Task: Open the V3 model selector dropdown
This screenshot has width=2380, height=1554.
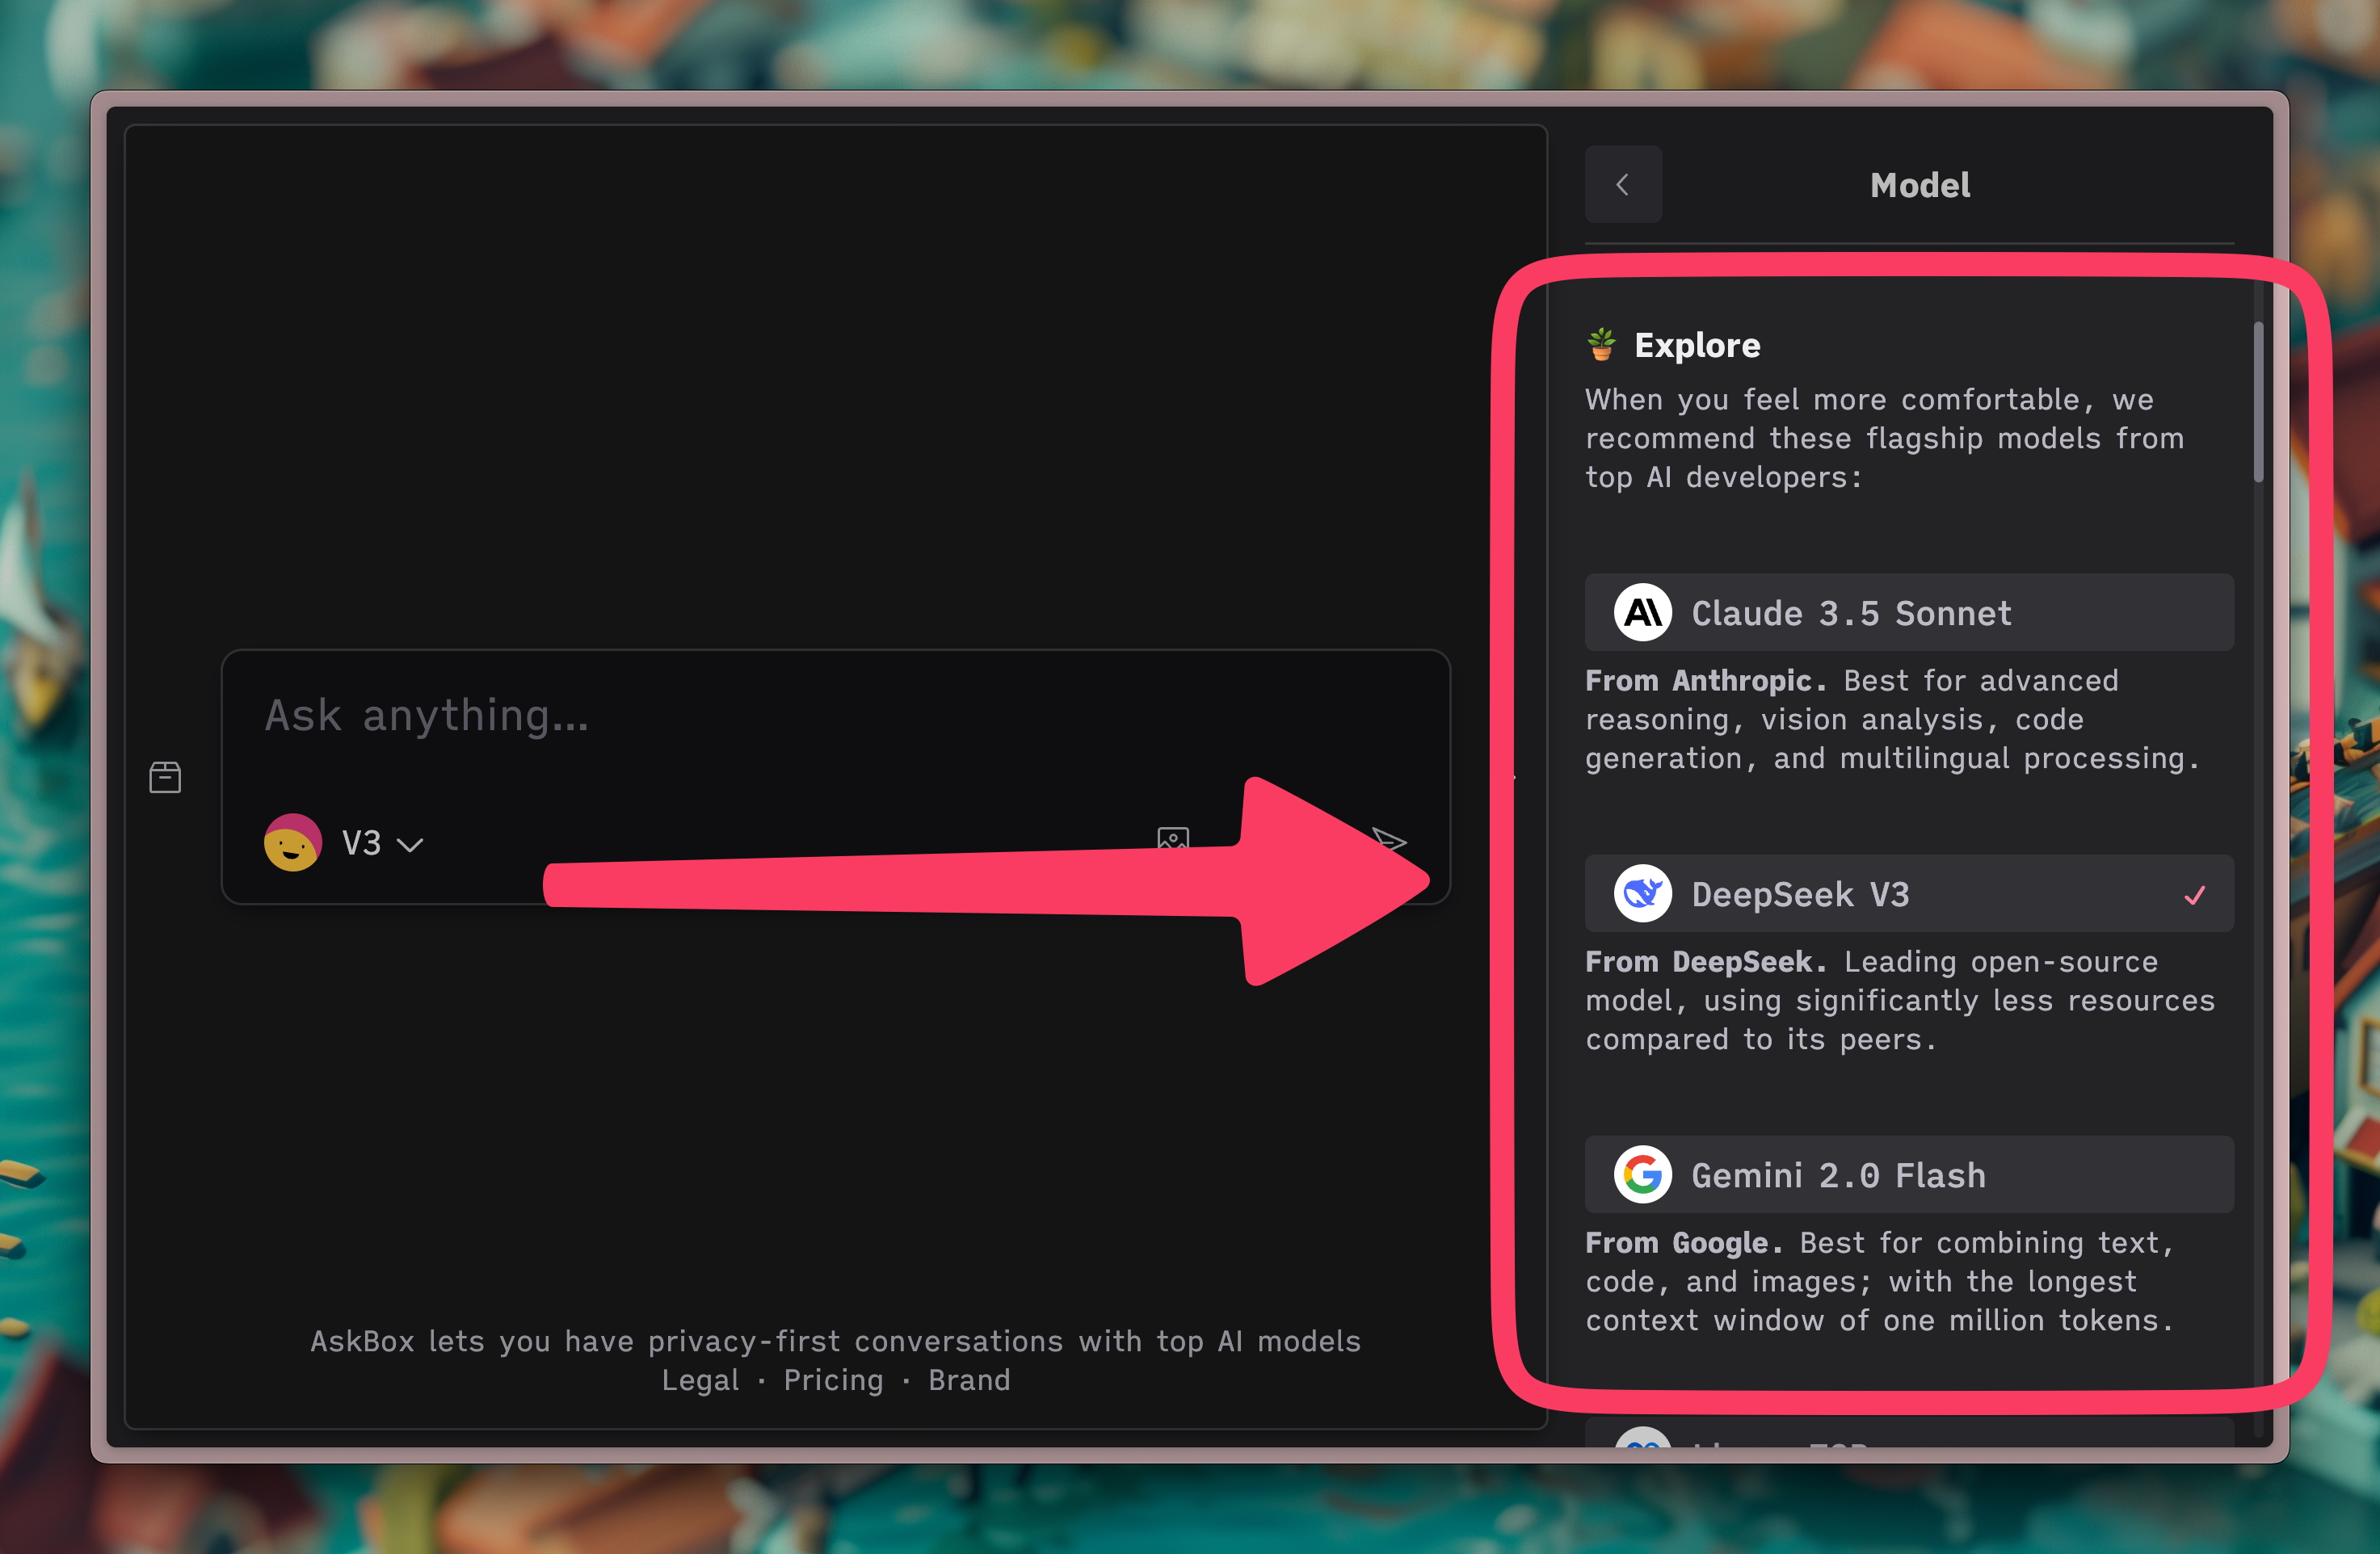Action: point(345,843)
